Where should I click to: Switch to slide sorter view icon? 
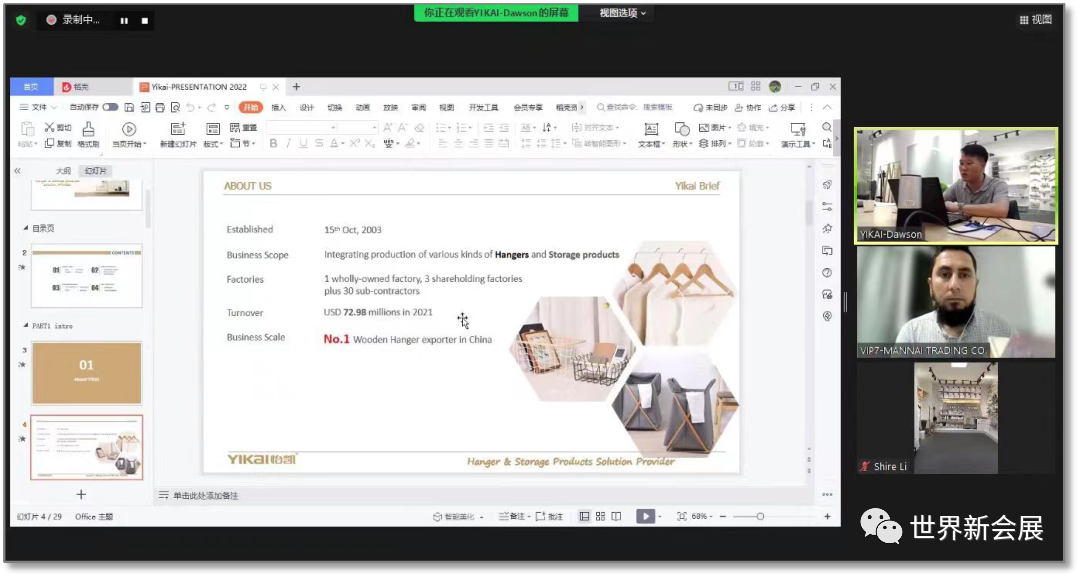(x=600, y=516)
